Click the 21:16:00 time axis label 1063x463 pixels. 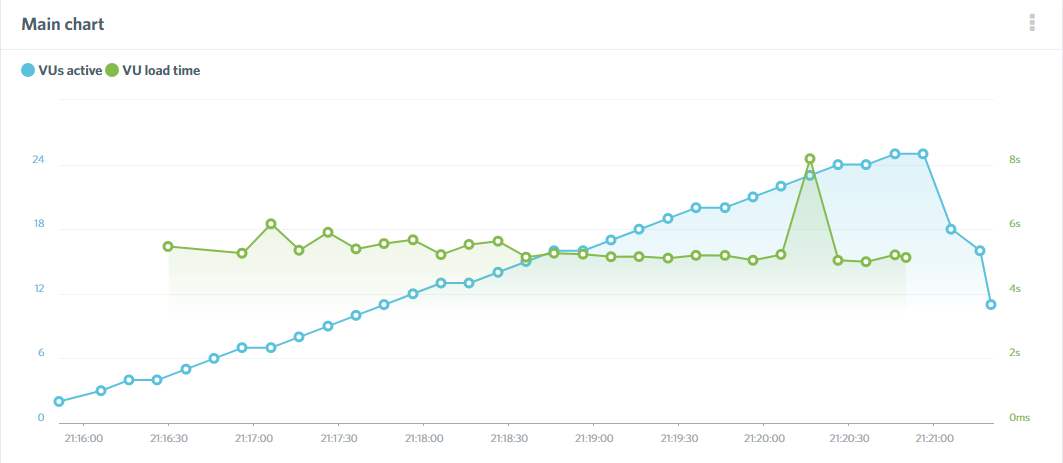tap(84, 438)
